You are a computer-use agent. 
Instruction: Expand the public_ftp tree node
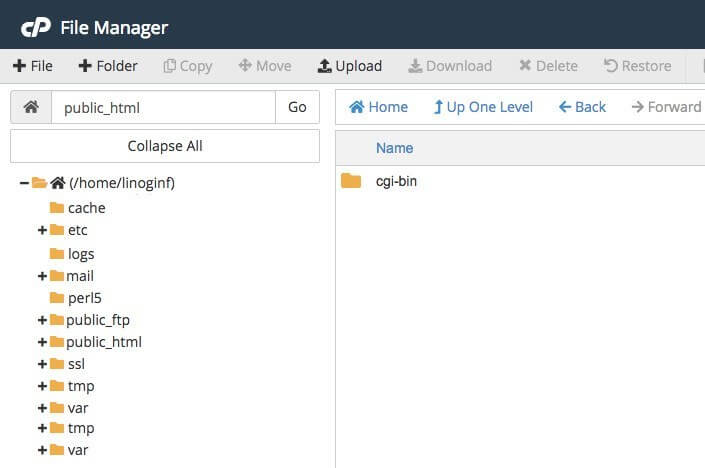(x=42, y=320)
